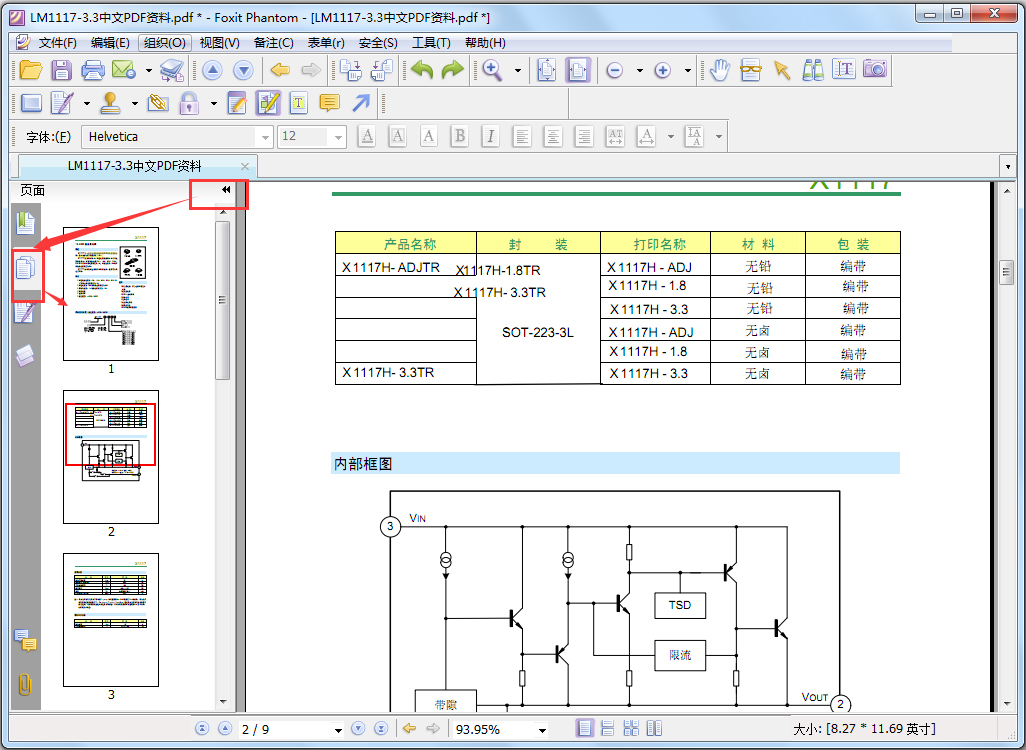The width and height of the screenshot is (1026, 750).
Task: Open the 视图(V) menu
Action: (219, 43)
